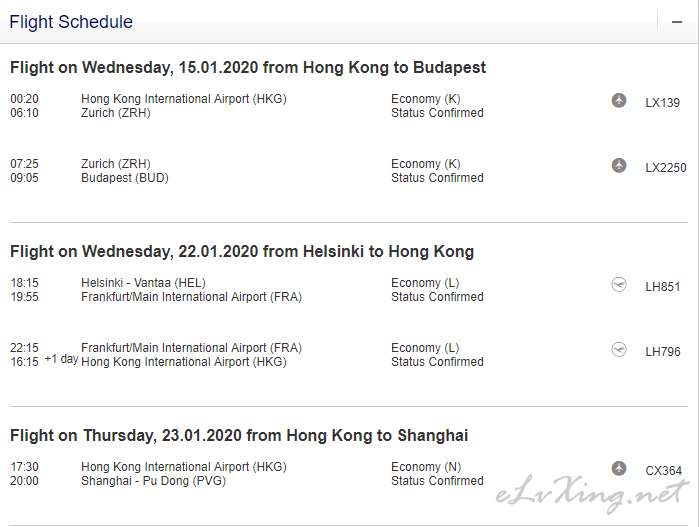Click the airline icon beside LX139
The image size is (700, 527).
point(619,100)
